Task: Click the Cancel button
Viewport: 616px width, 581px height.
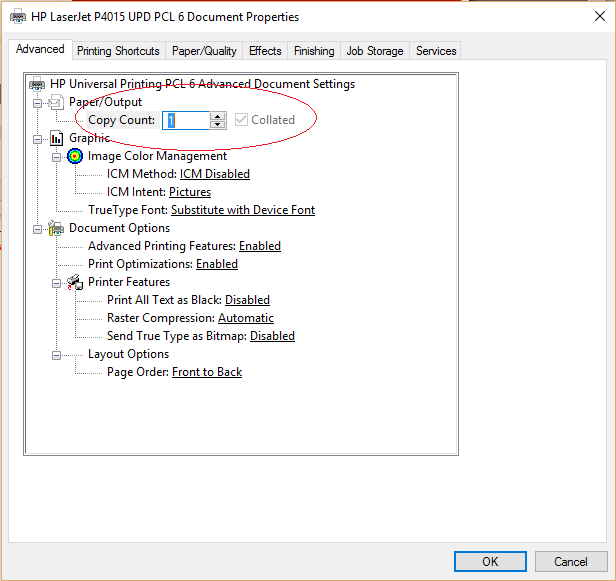Action: pos(570,561)
